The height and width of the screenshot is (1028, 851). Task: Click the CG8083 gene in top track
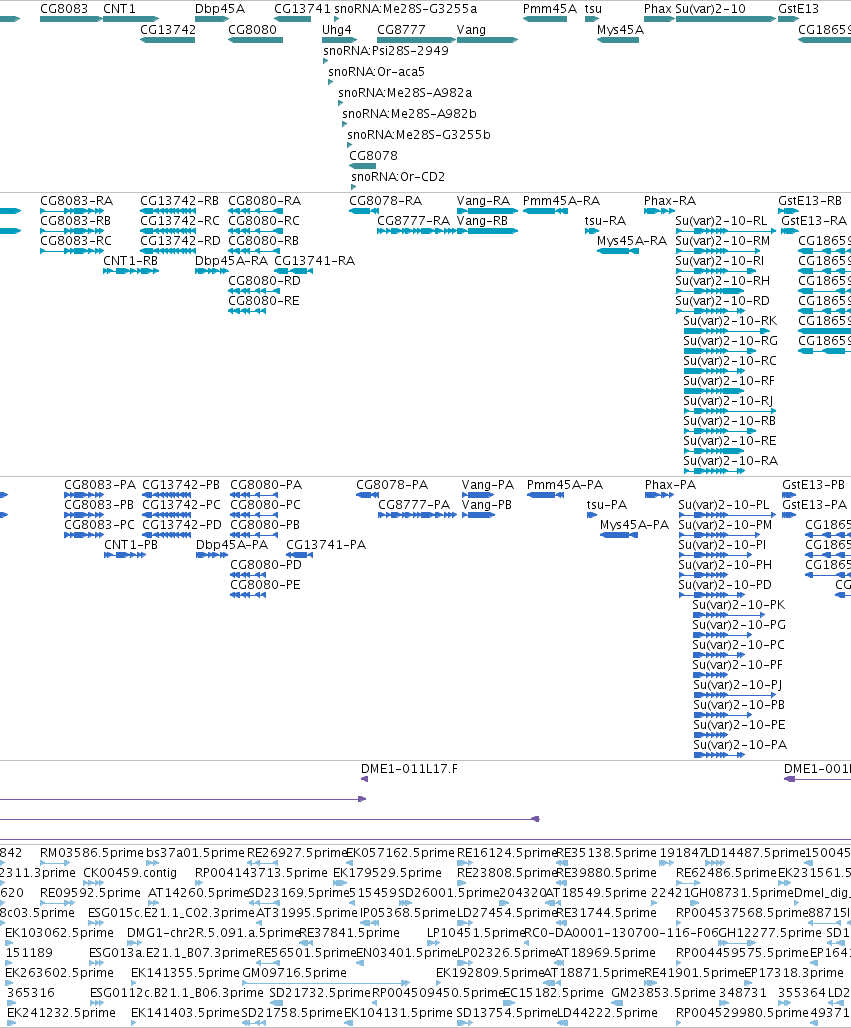71,19
